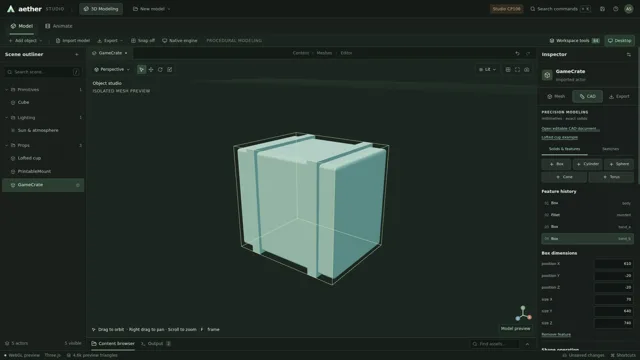Viewport: 640px width, 360px height.
Task: Collapse the Lighting group
Action: tap(7, 118)
